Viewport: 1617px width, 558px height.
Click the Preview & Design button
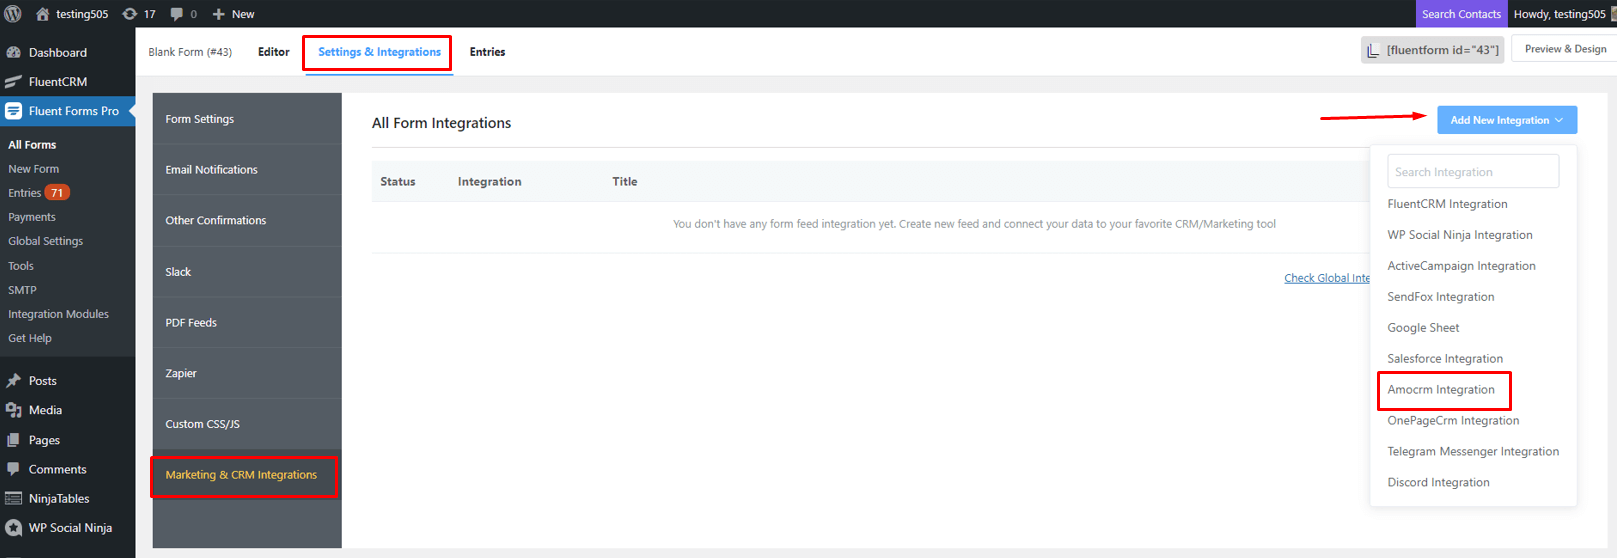(x=1565, y=49)
